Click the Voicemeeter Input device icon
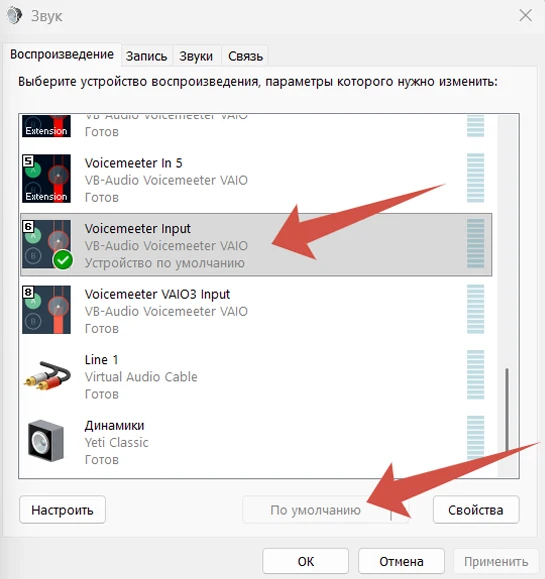Screen dimensions: 545x579 [x=46, y=244]
